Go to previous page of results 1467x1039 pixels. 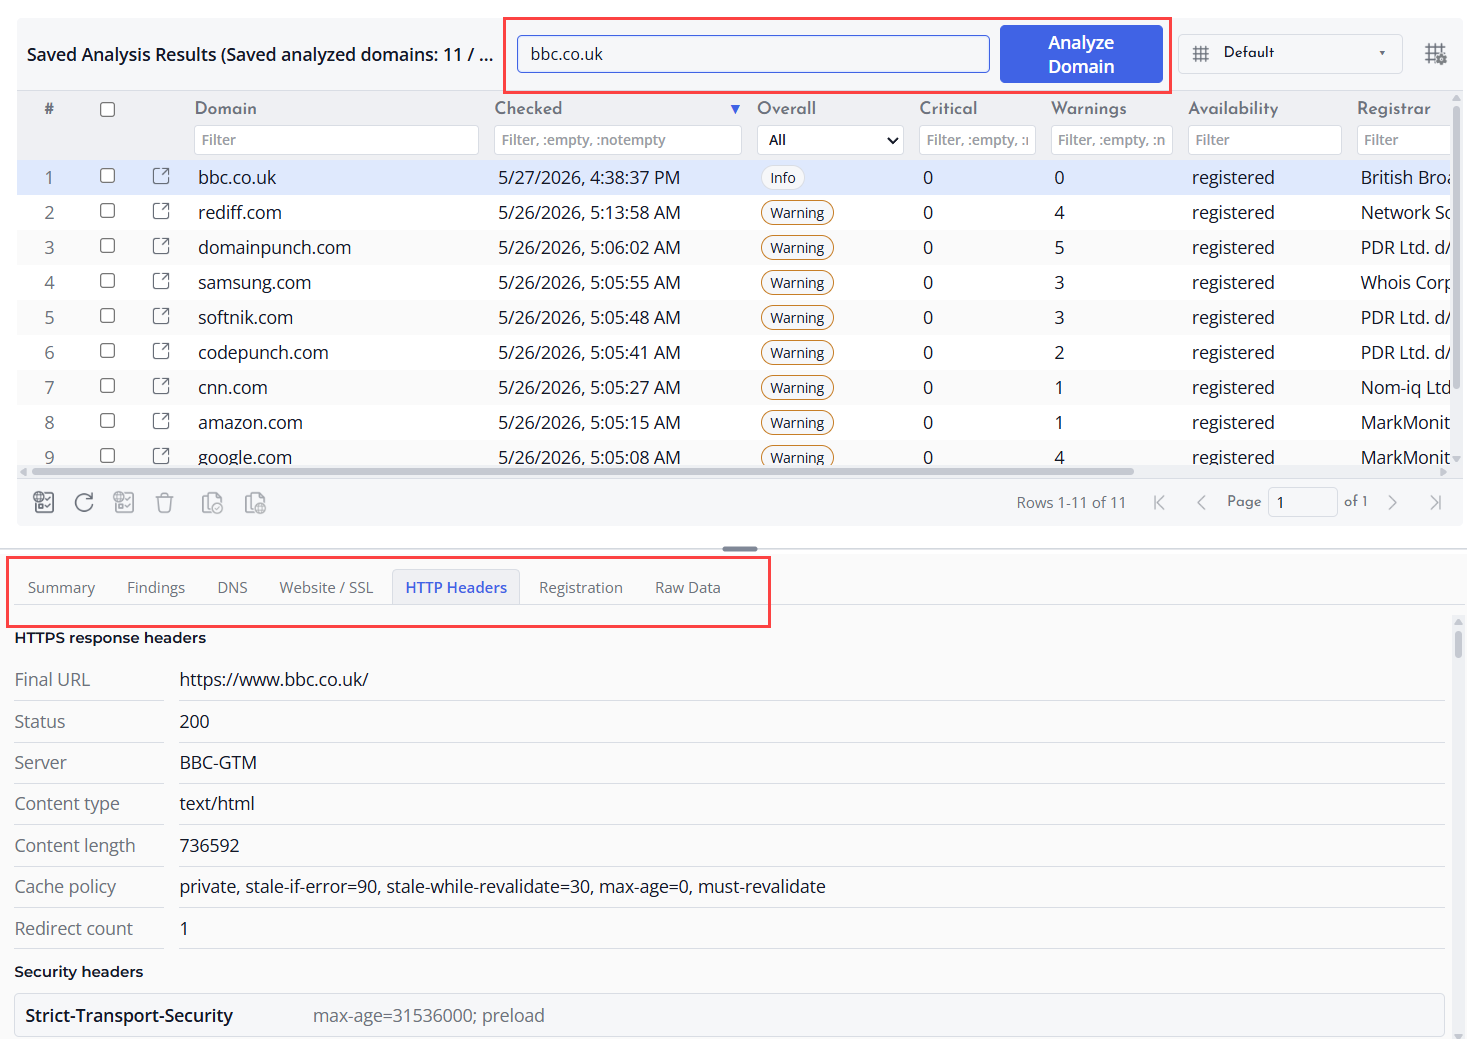[x=1201, y=502]
